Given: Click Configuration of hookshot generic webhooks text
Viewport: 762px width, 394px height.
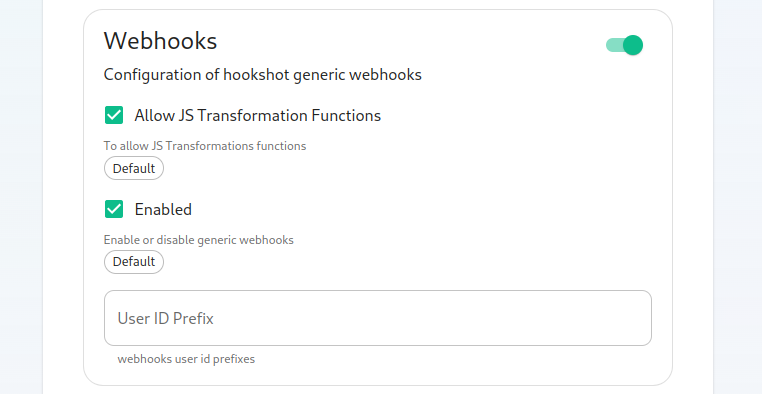Looking at the screenshot, I should pyautogui.click(x=262, y=75).
